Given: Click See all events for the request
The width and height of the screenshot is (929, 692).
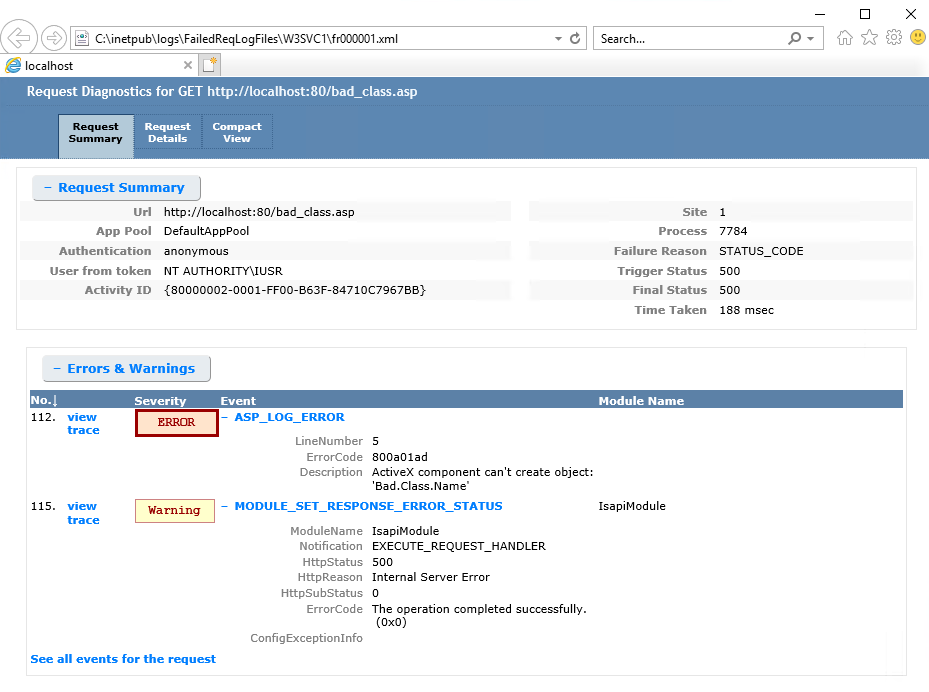Looking at the screenshot, I should point(123,659).
